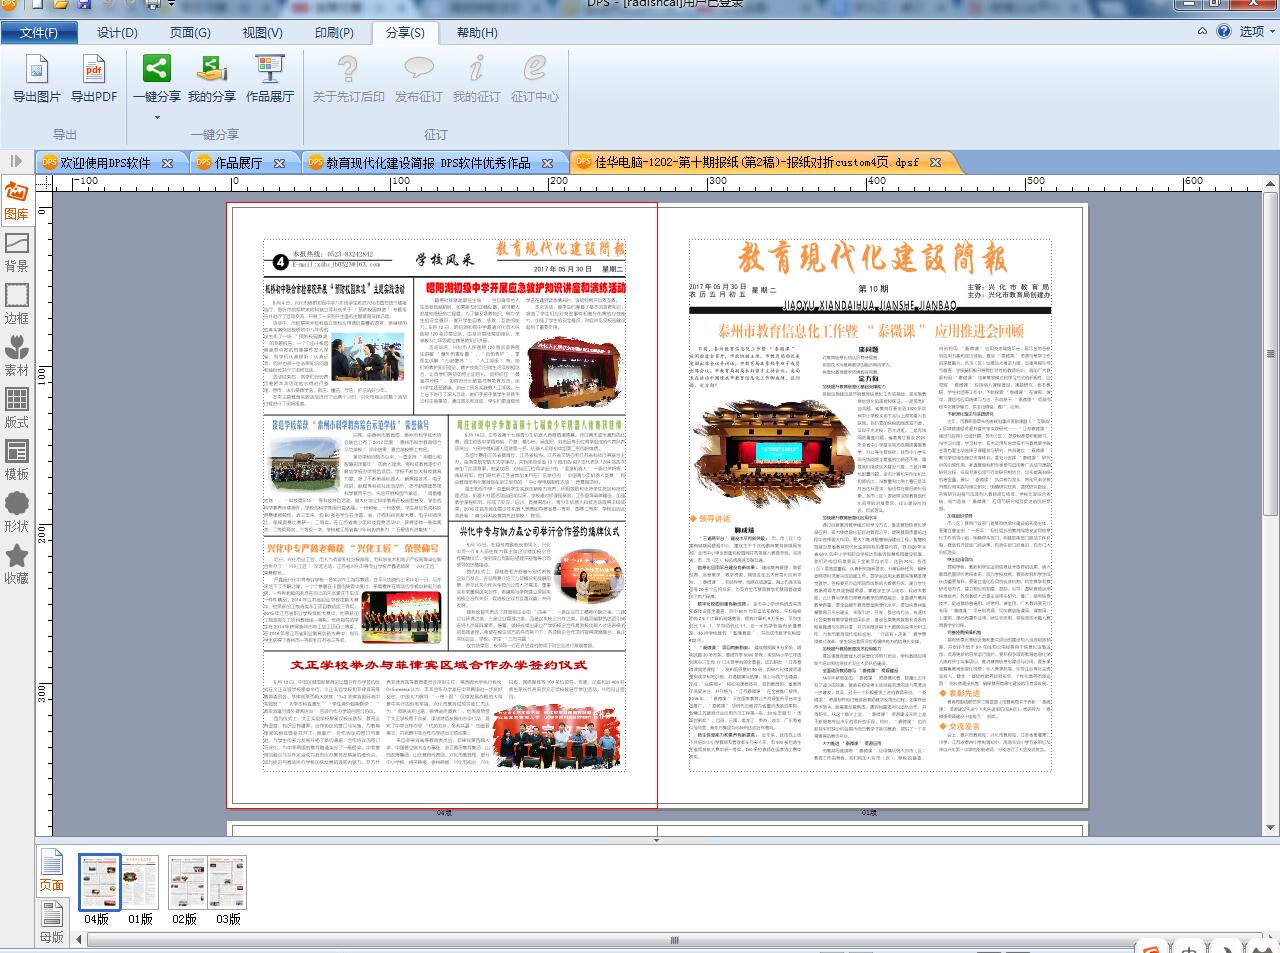
Task: Close the 欢迎使用DPS软件 tab
Action: [168, 162]
